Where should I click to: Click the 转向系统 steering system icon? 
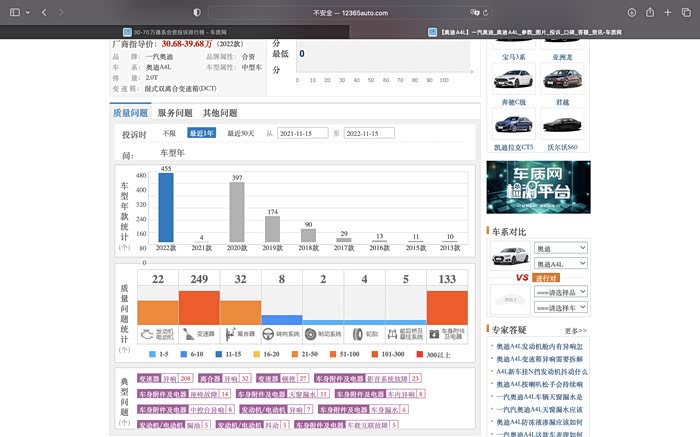pyautogui.click(x=281, y=334)
